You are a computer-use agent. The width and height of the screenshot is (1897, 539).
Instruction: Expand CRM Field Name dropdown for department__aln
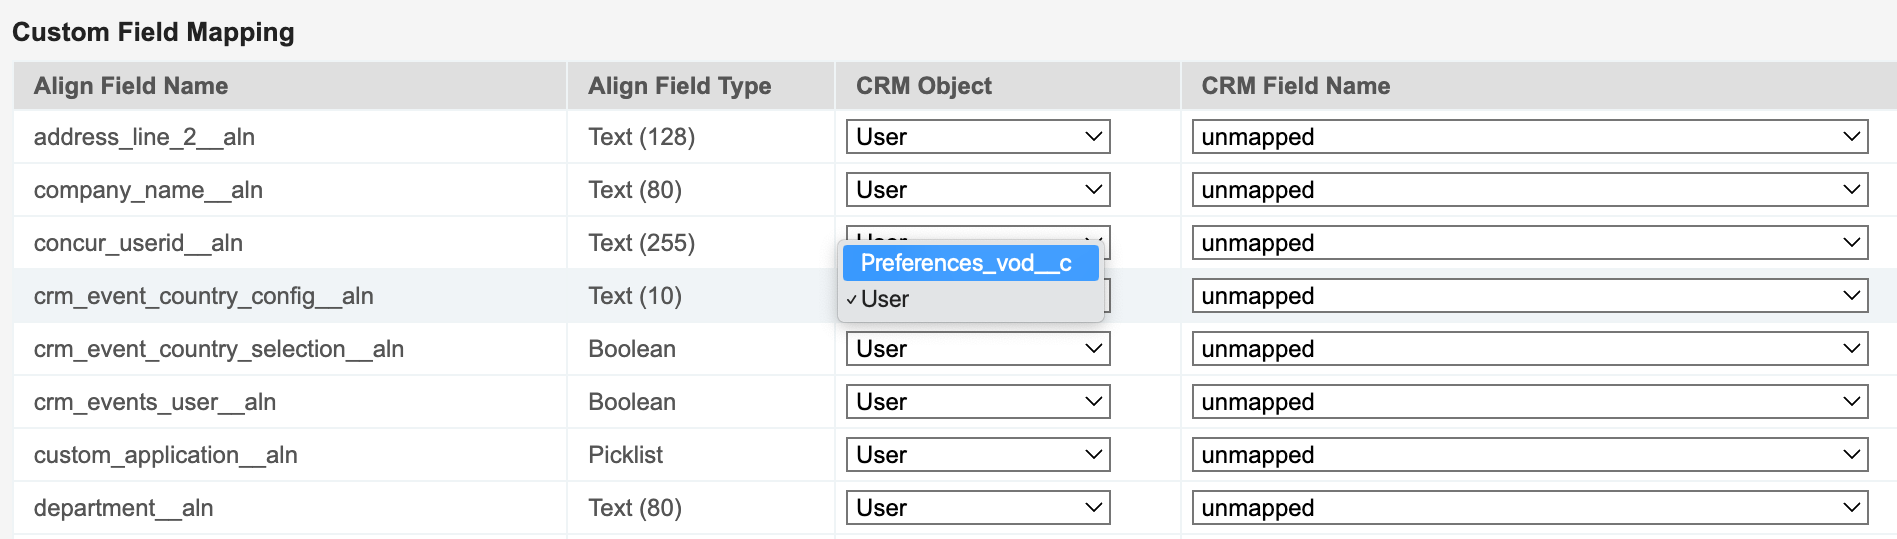tap(1529, 508)
